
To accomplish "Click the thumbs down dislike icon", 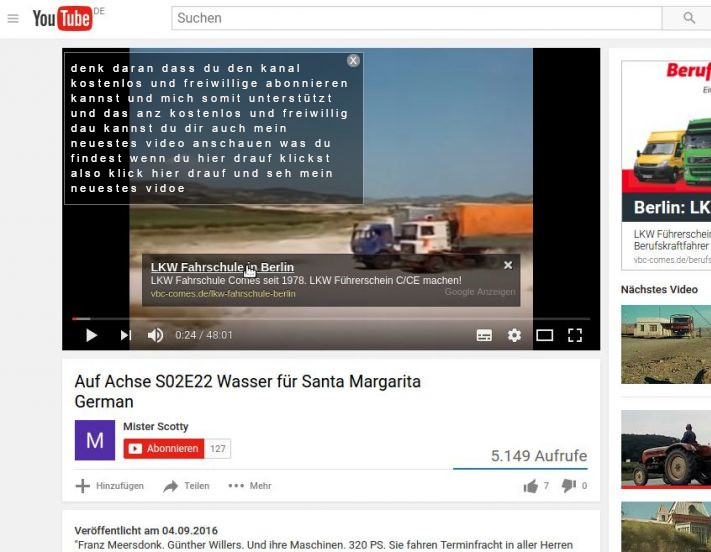I will [x=568, y=486].
